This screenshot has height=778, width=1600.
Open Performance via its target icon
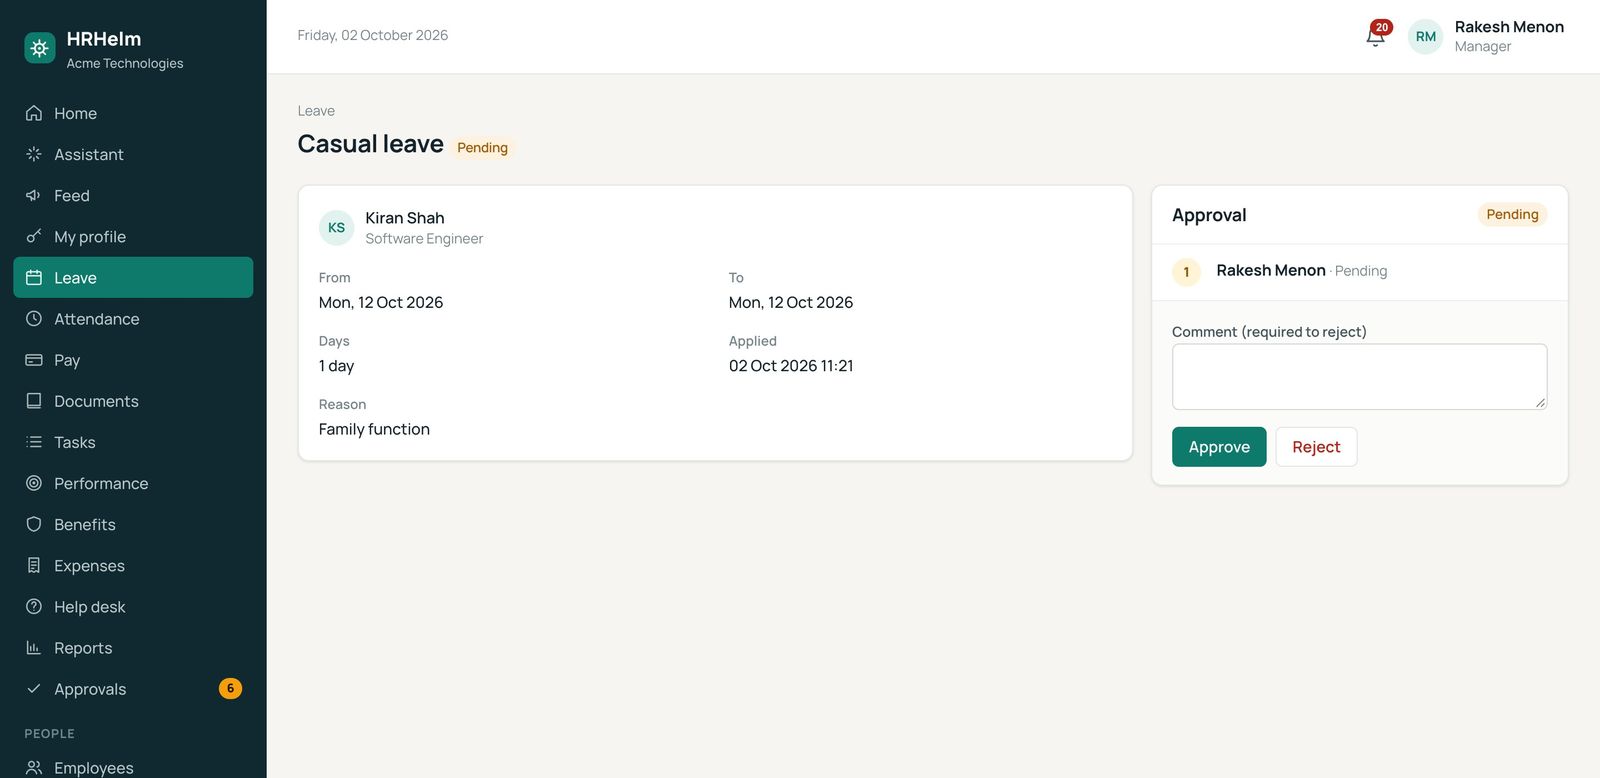(34, 483)
